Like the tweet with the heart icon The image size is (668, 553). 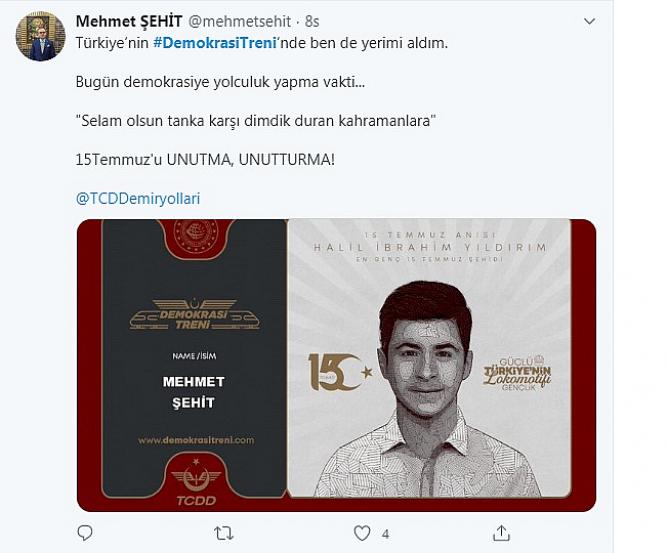coord(362,533)
